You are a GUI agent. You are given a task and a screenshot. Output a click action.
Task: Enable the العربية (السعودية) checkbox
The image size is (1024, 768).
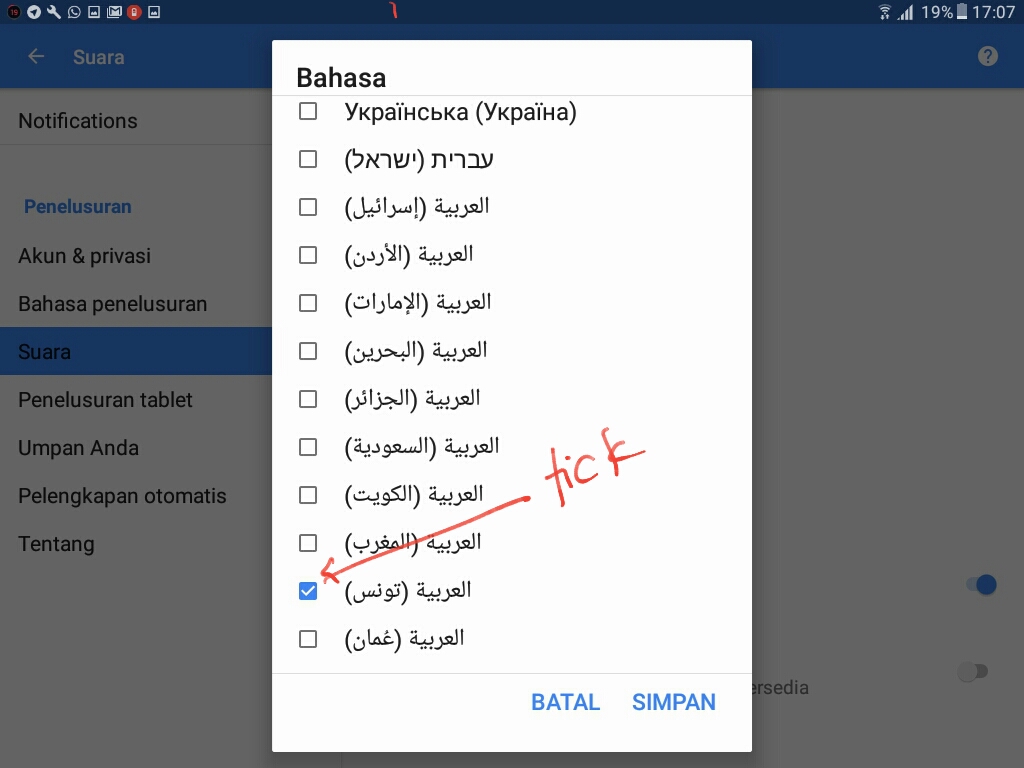pos(308,447)
